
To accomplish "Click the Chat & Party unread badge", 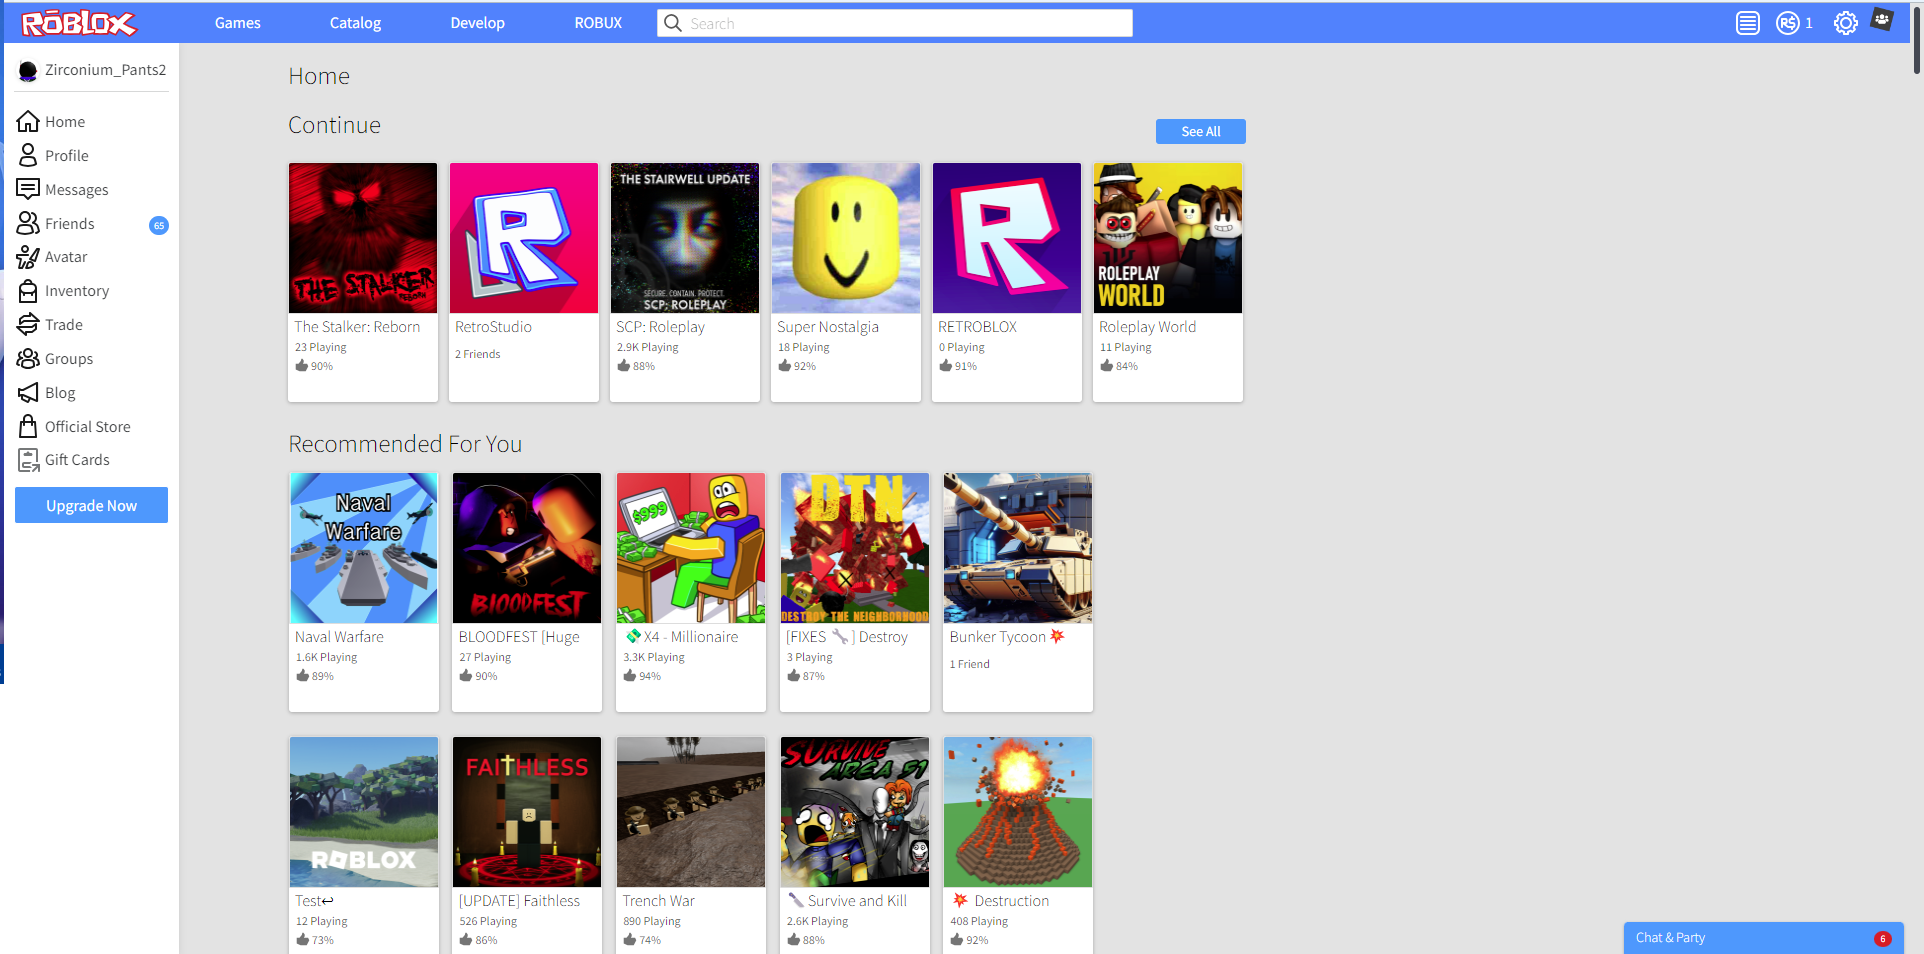I will pyautogui.click(x=1883, y=938).
